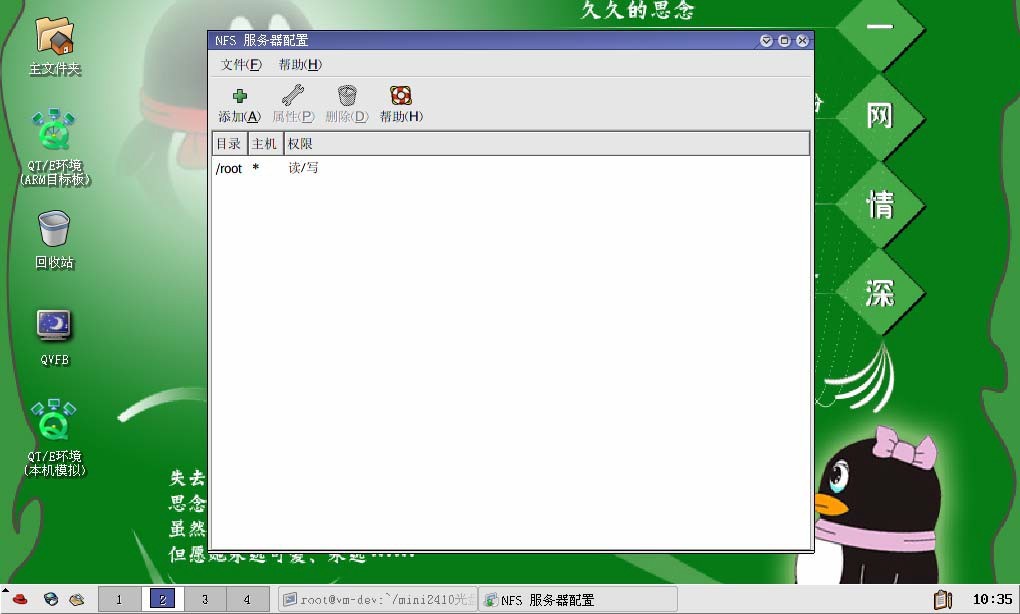Screen dimensions: 1020x614
Task: Select the QVFB desktop icon
Action: pyautogui.click(x=54, y=325)
